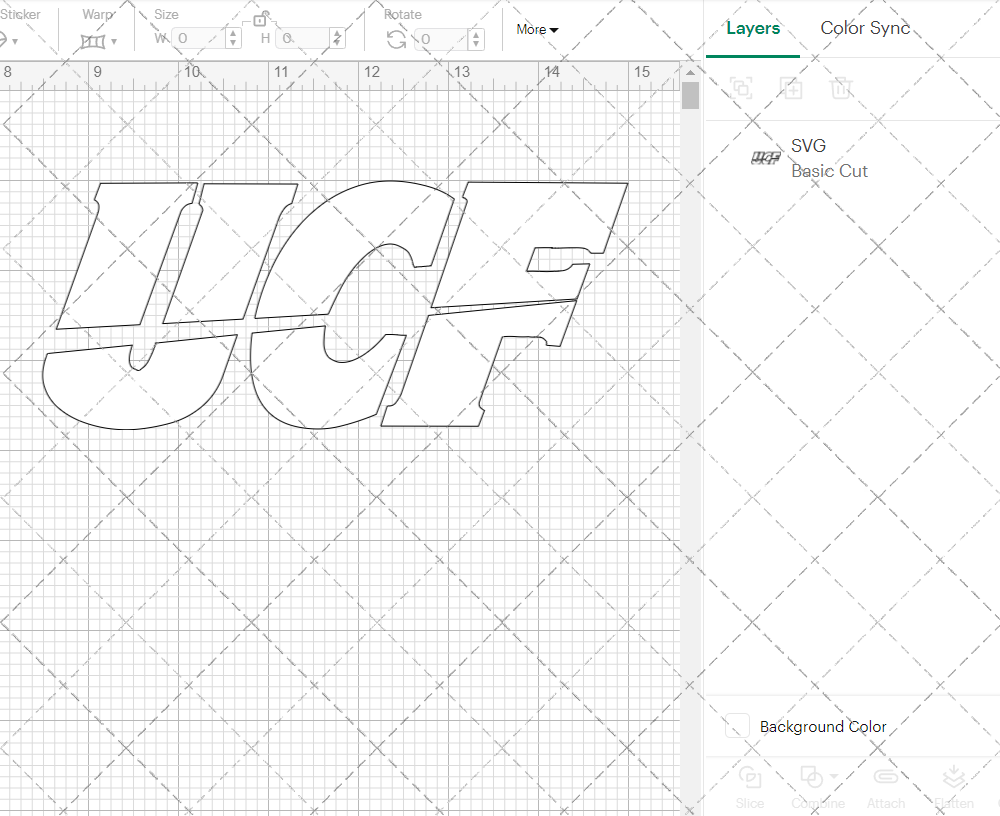
Task: Switch to the Layers tab
Action: tap(753, 28)
